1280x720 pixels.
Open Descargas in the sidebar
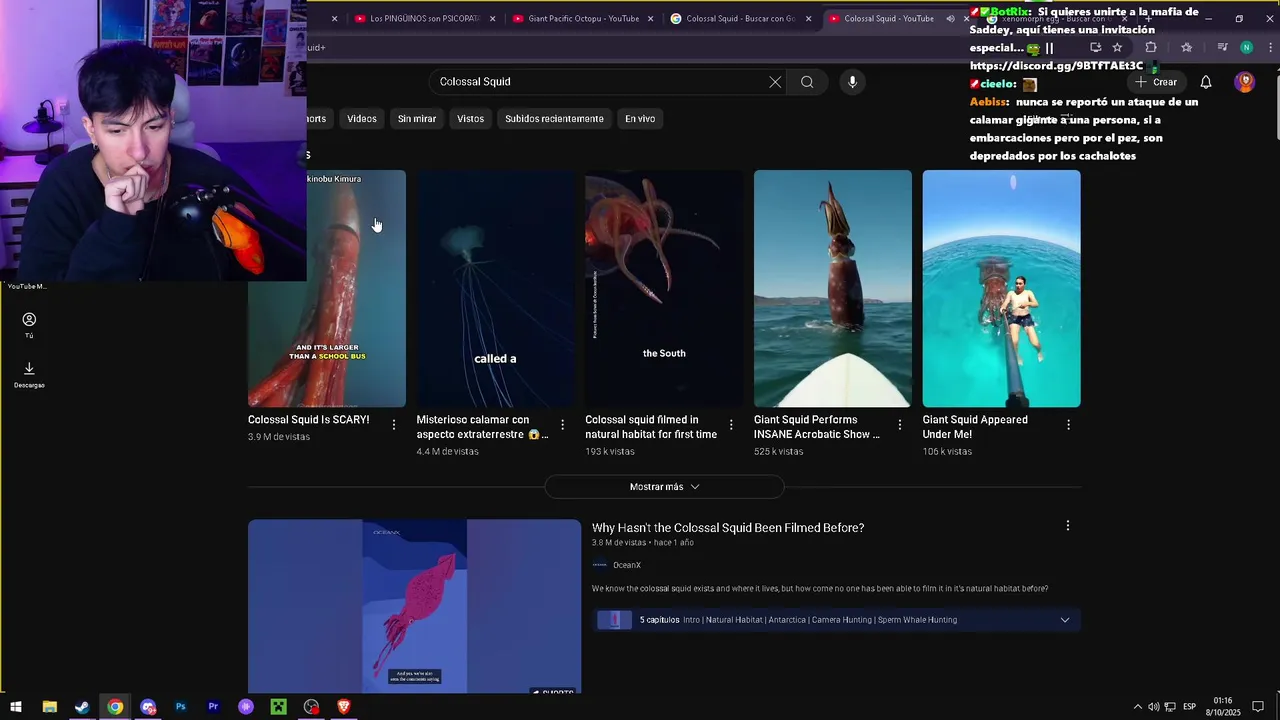click(x=29, y=375)
